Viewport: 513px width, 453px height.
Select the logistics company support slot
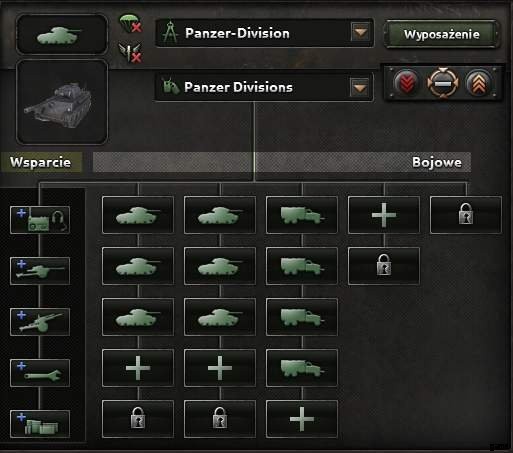point(40,424)
